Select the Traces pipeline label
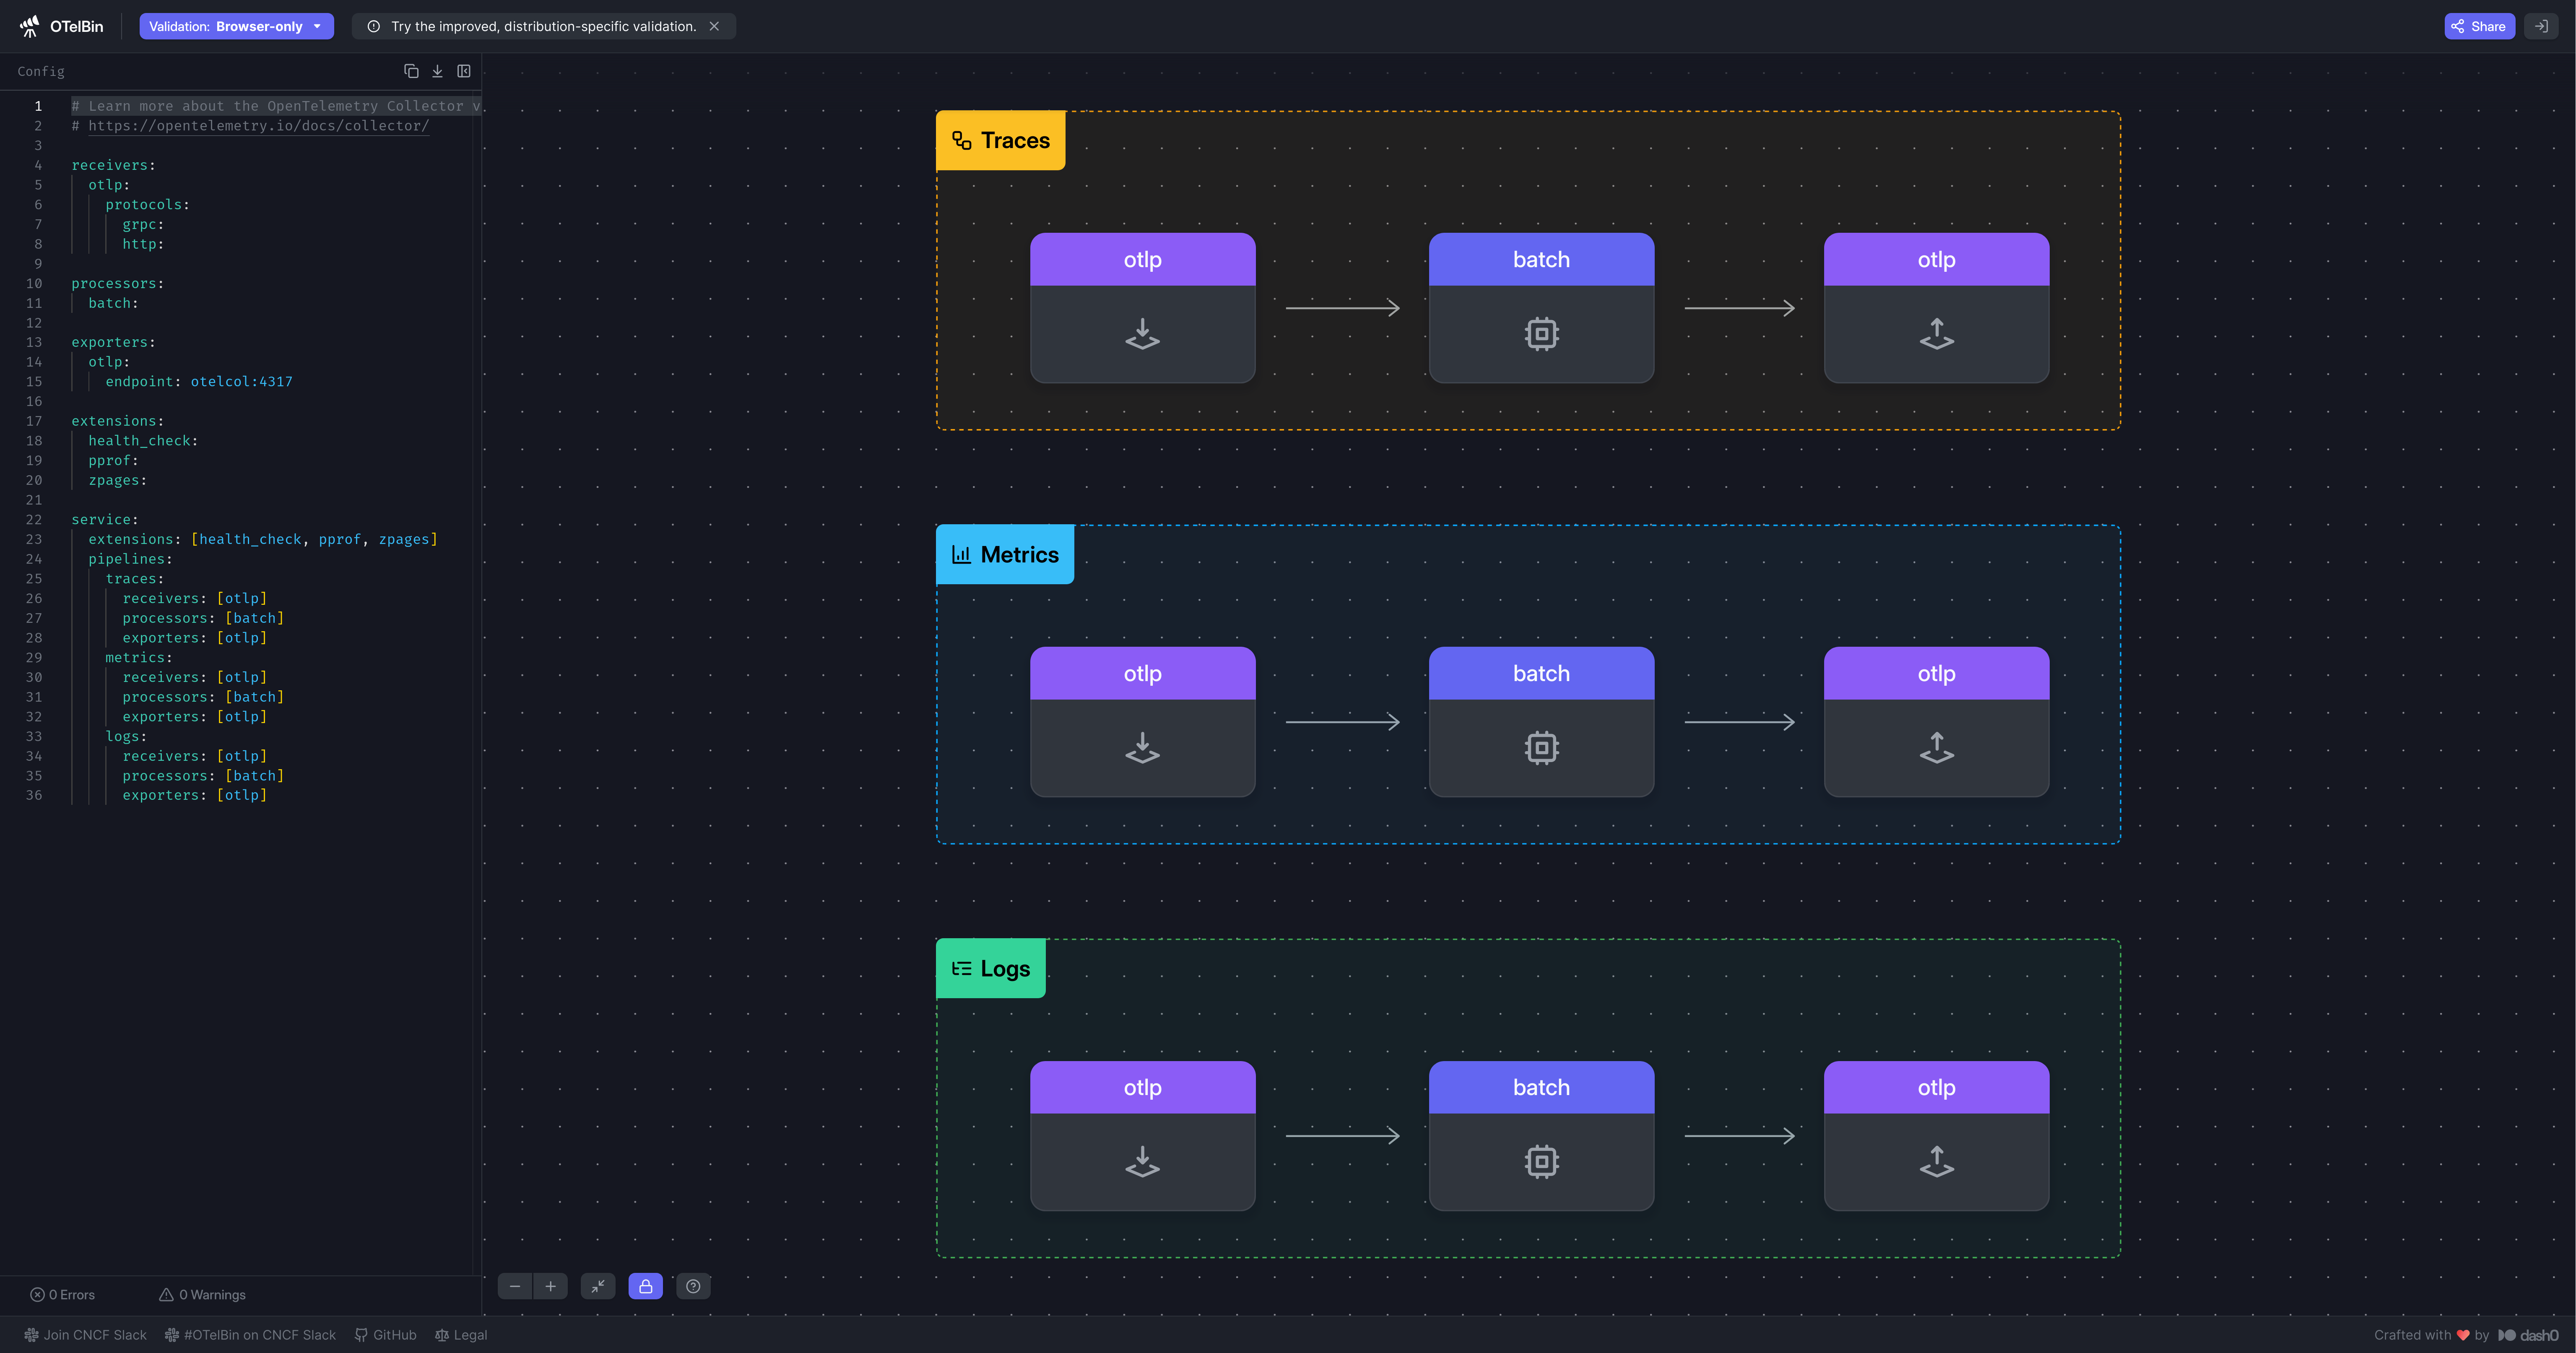Screen dimensions: 2576x1353 click(x=1000, y=141)
